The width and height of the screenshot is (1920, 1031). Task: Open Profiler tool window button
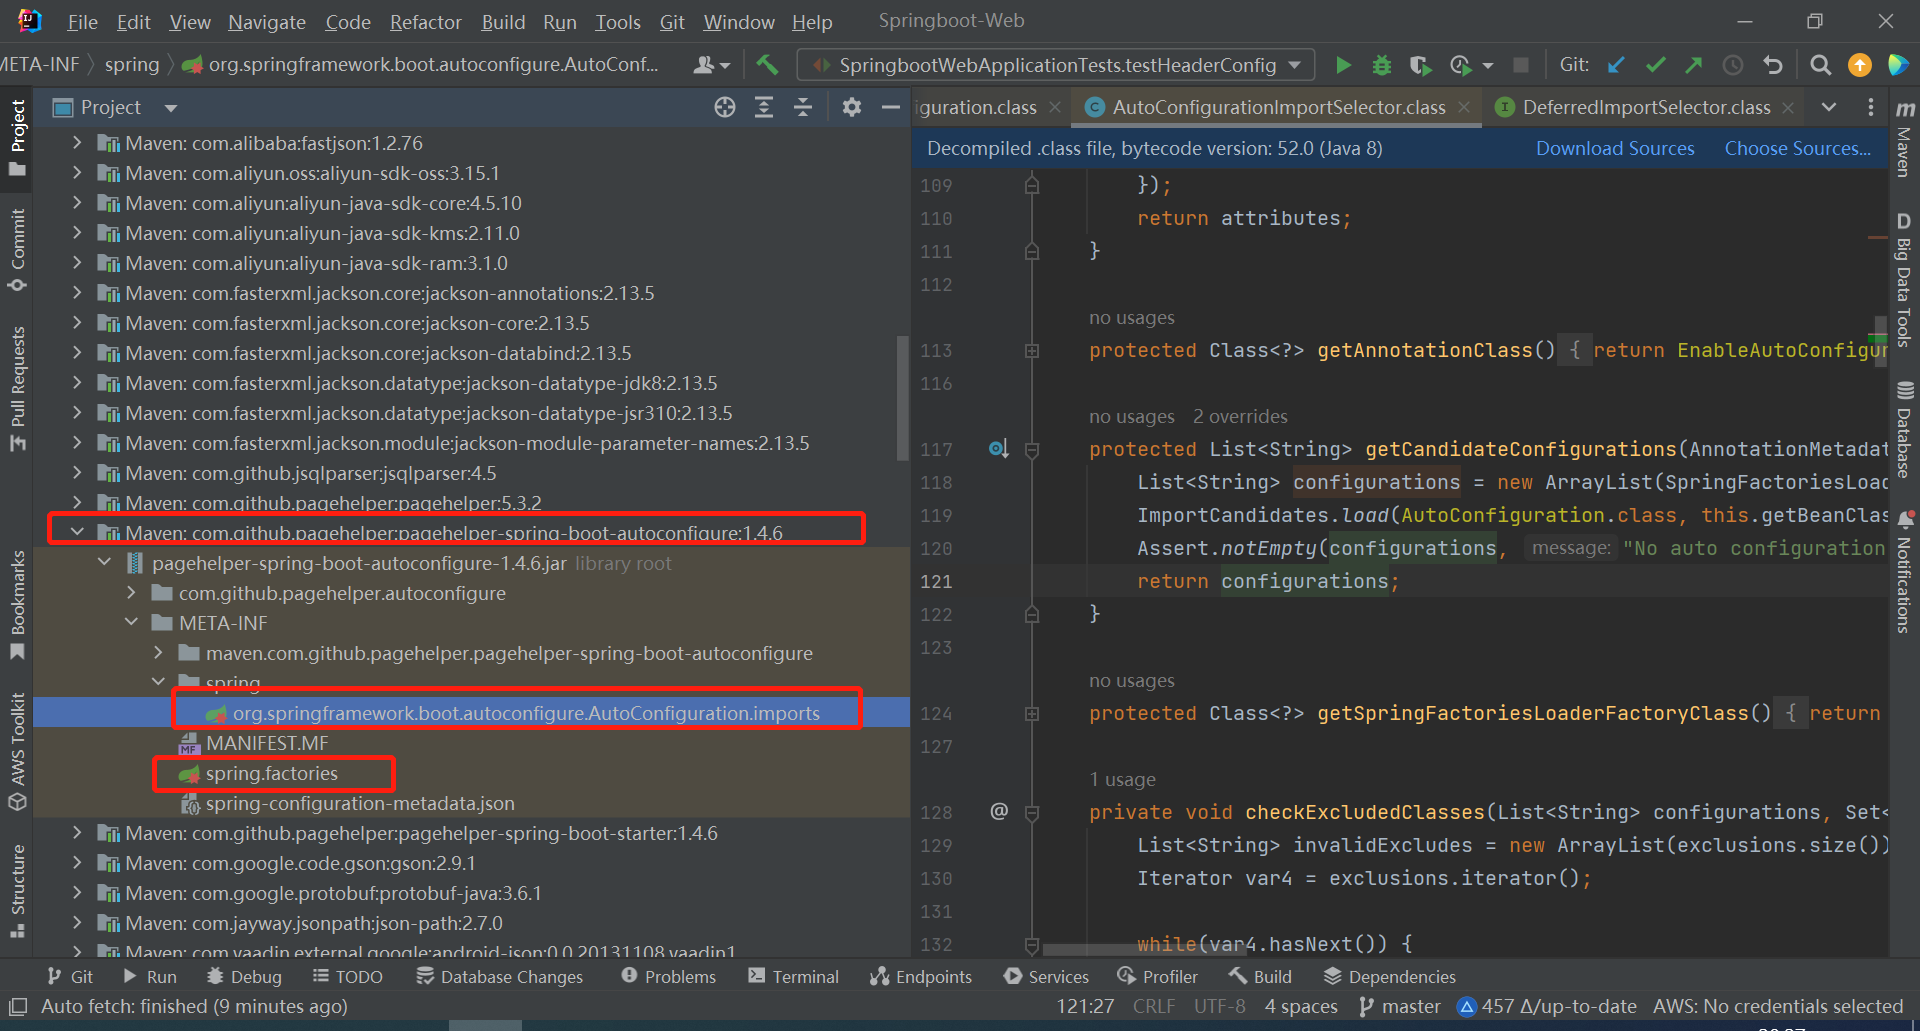tap(1157, 976)
